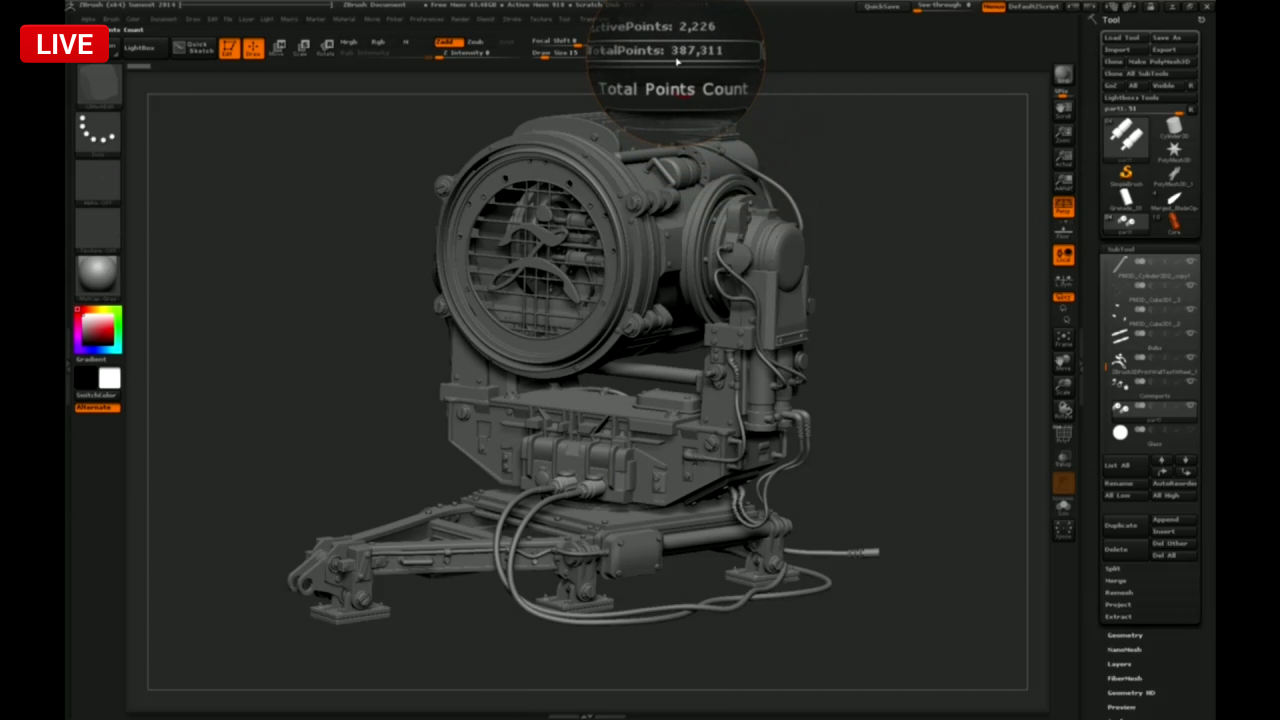Select the Cylinder3D tool
Viewport: 1280px width, 720px height.
(1172, 128)
